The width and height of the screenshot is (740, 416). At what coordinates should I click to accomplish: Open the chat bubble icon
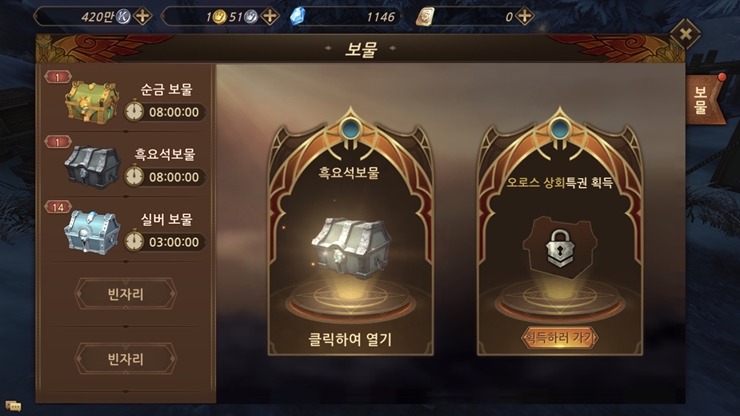point(13,405)
